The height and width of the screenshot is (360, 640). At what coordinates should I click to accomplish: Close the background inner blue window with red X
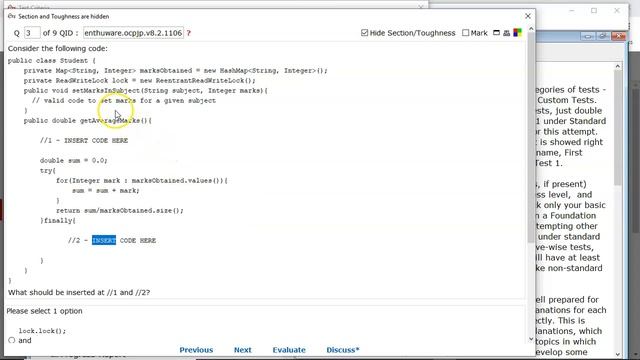(619, 37)
